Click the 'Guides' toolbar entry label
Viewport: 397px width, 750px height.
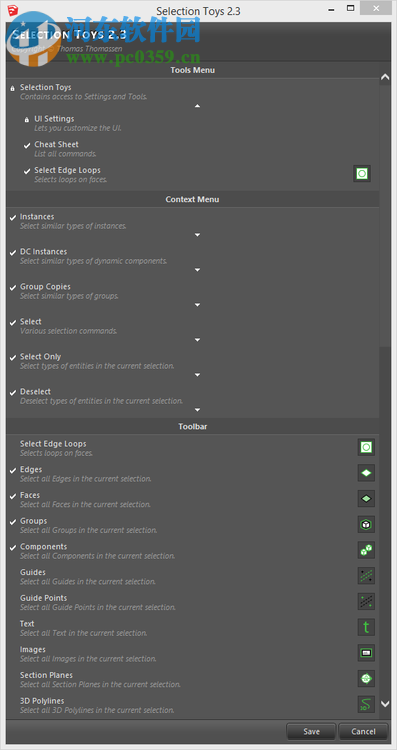click(x=33, y=572)
